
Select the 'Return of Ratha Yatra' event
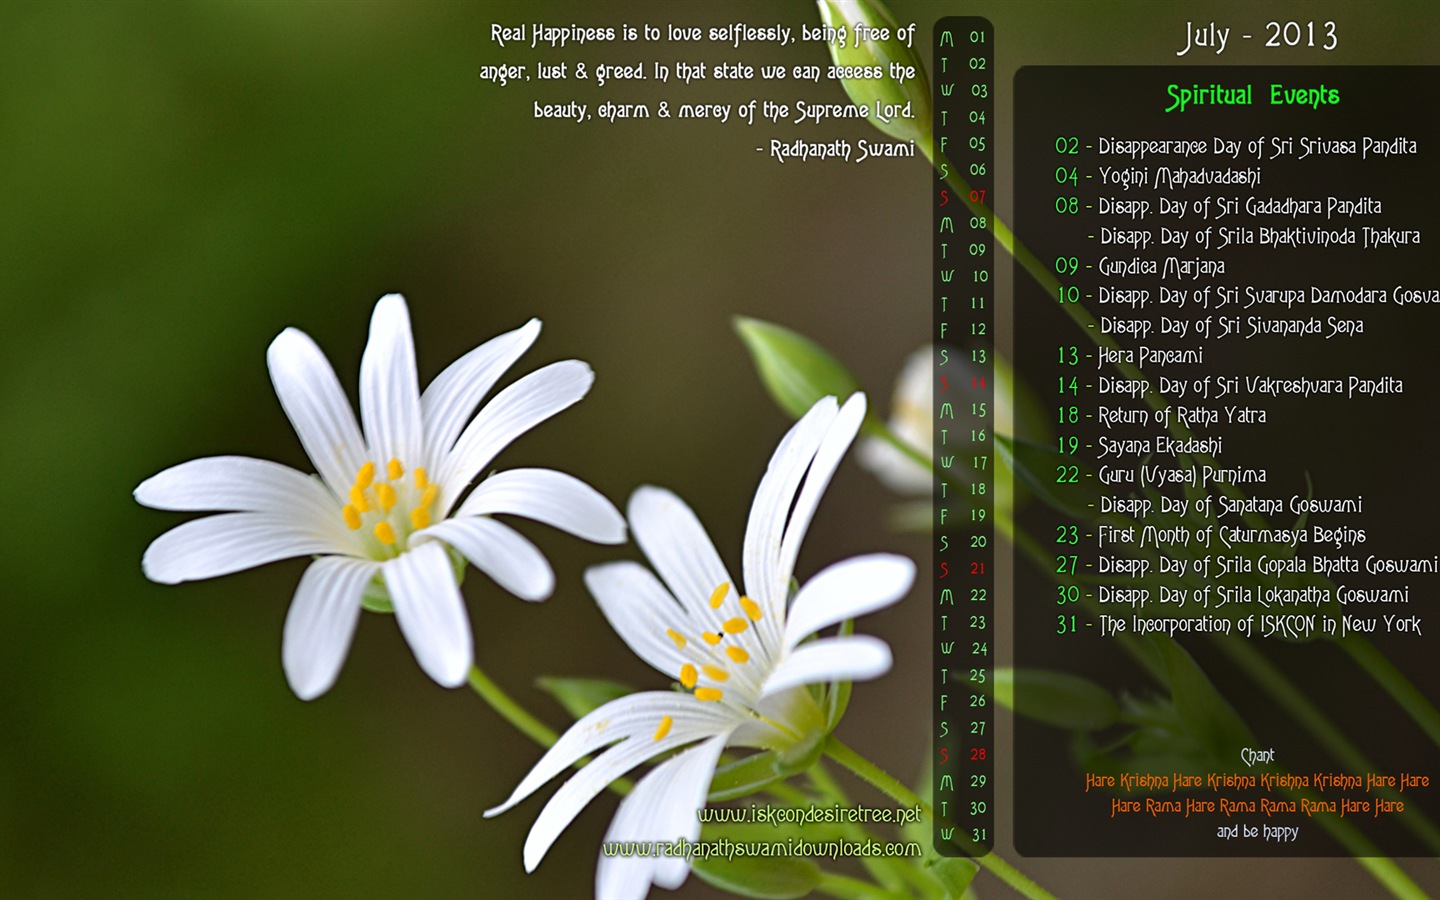pos(1182,416)
